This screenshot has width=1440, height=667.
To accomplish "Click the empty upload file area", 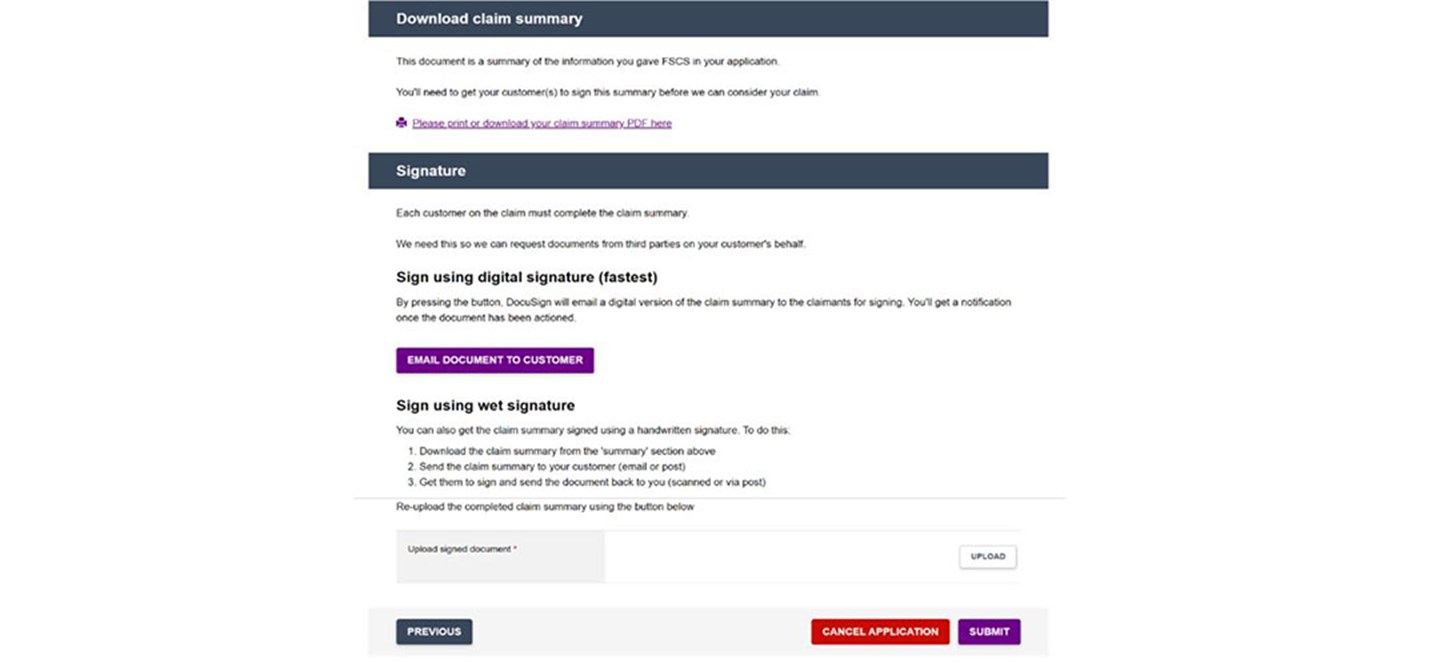I will 780,557.
